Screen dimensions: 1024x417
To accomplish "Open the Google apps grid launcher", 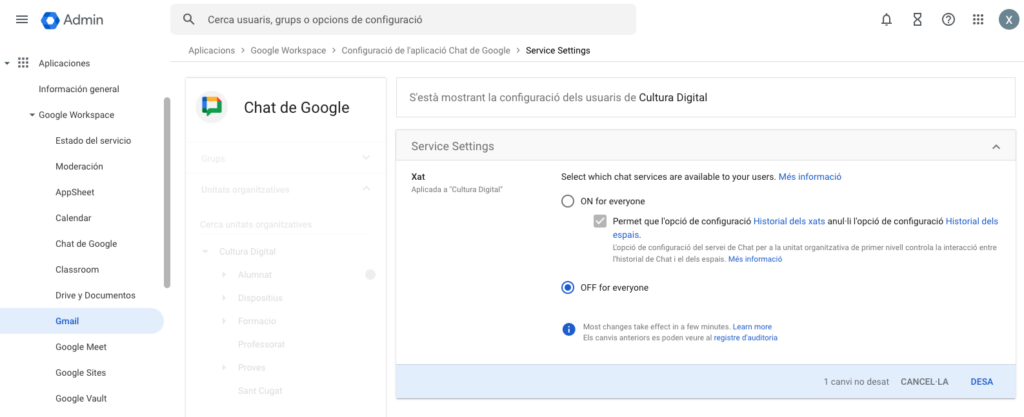I will (978, 20).
